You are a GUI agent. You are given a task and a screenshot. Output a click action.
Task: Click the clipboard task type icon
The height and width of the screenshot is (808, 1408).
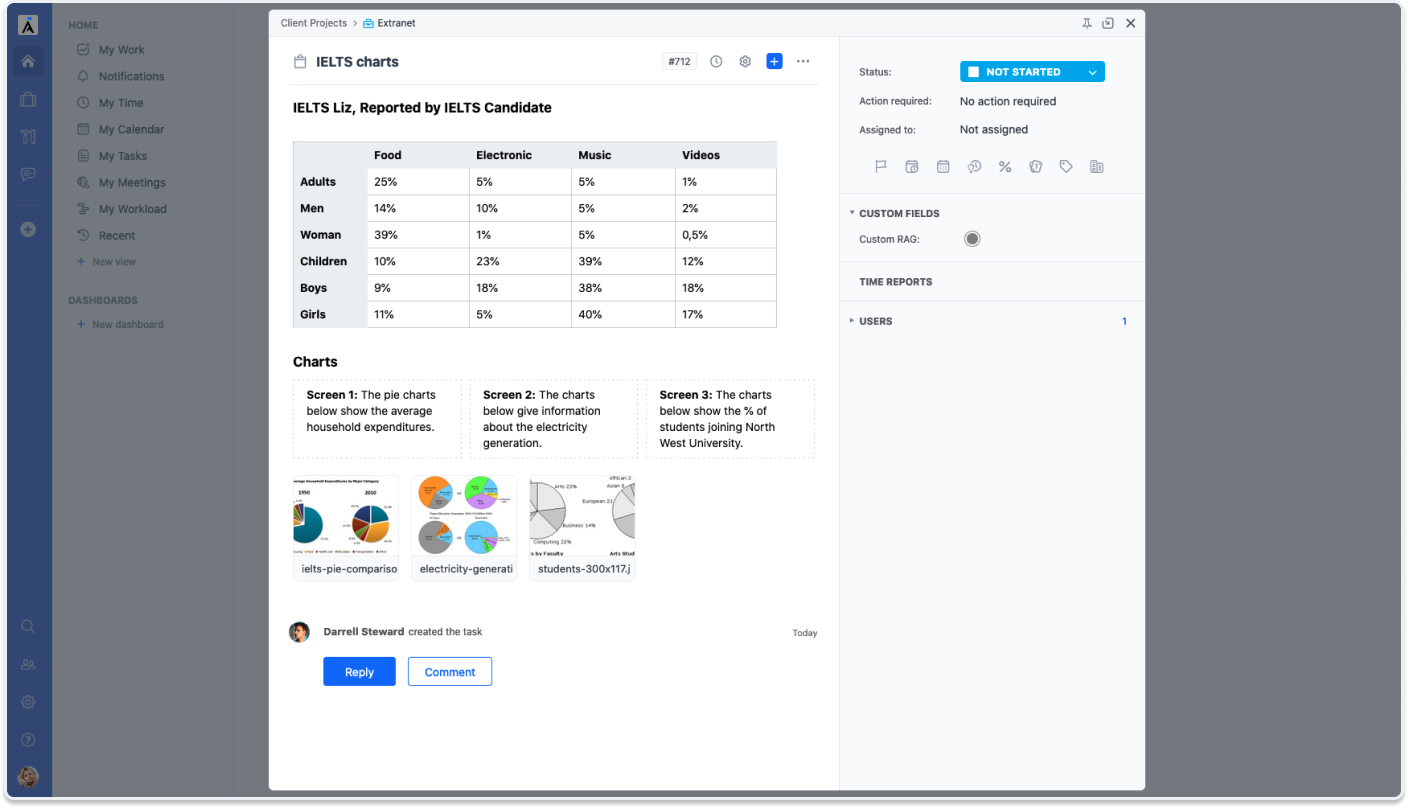(x=300, y=62)
